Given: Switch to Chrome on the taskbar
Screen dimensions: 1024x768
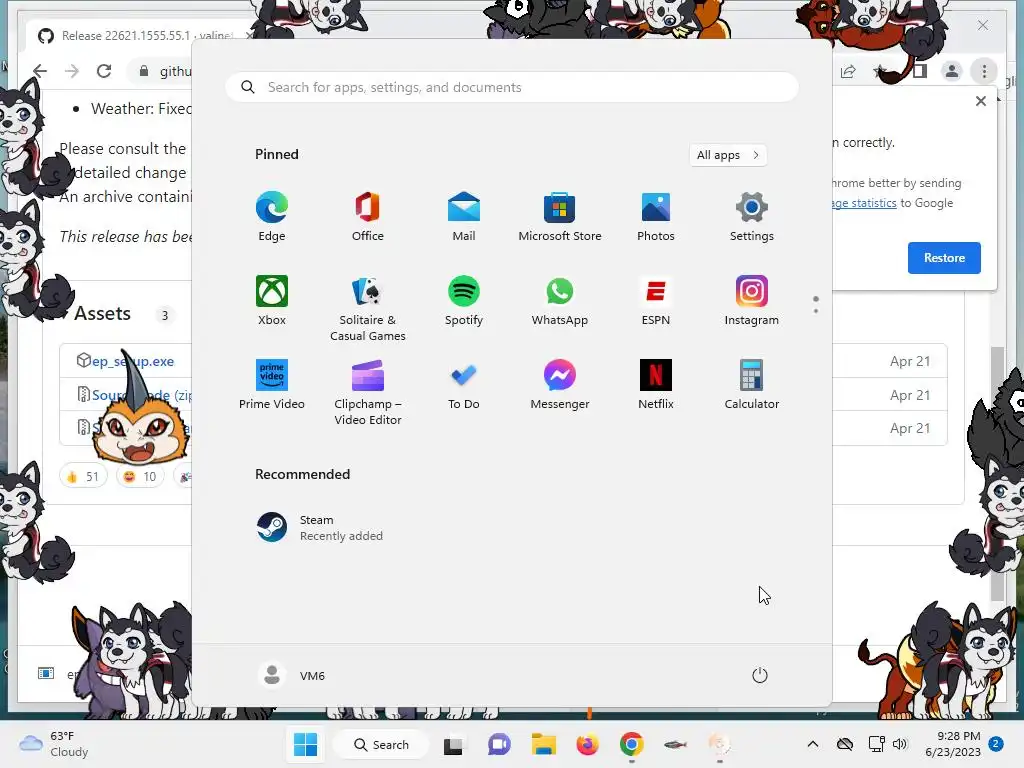Looking at the screenshot, I should [x=632, y=744].
